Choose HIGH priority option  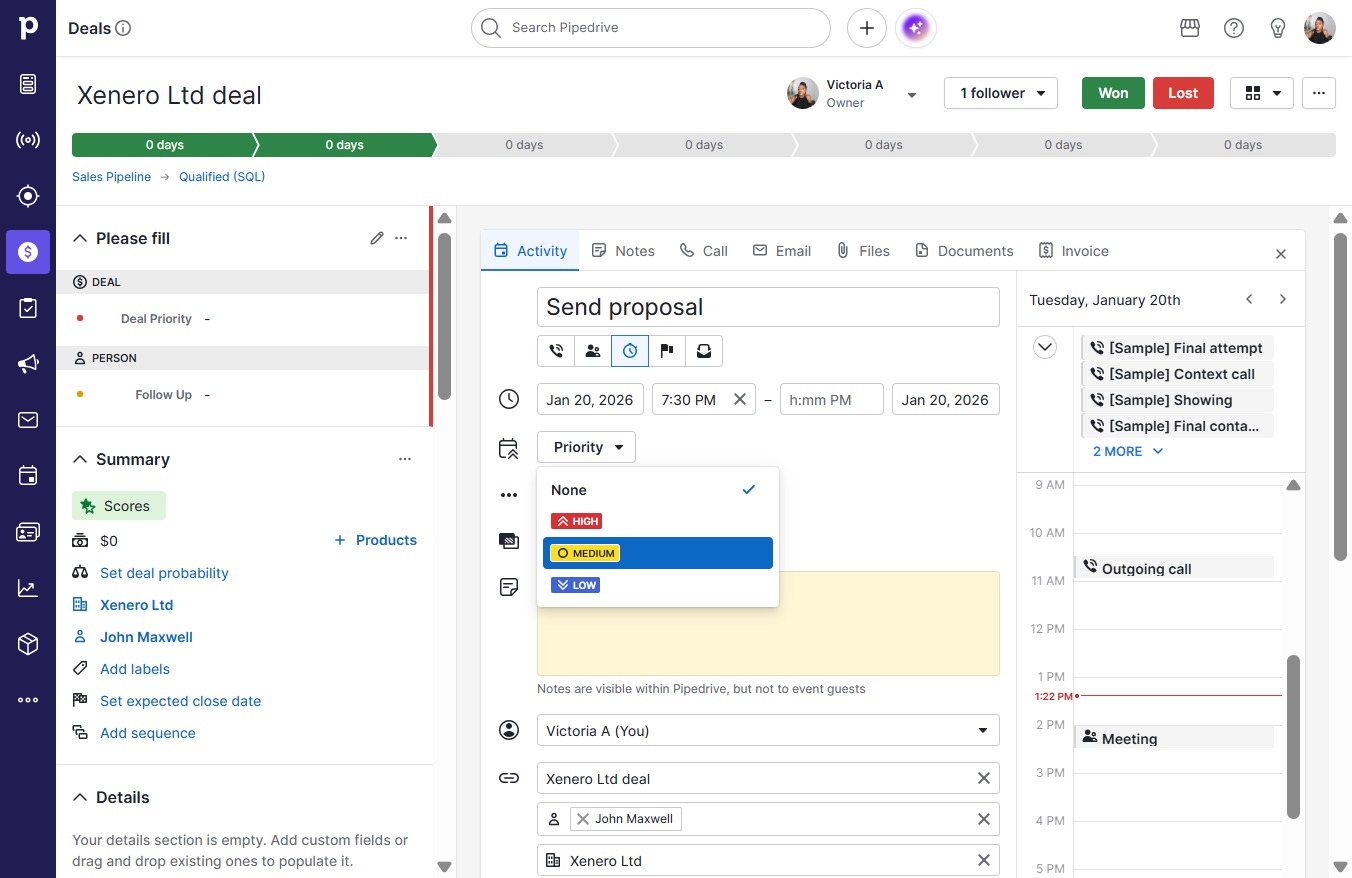click(x=658, y=521)
